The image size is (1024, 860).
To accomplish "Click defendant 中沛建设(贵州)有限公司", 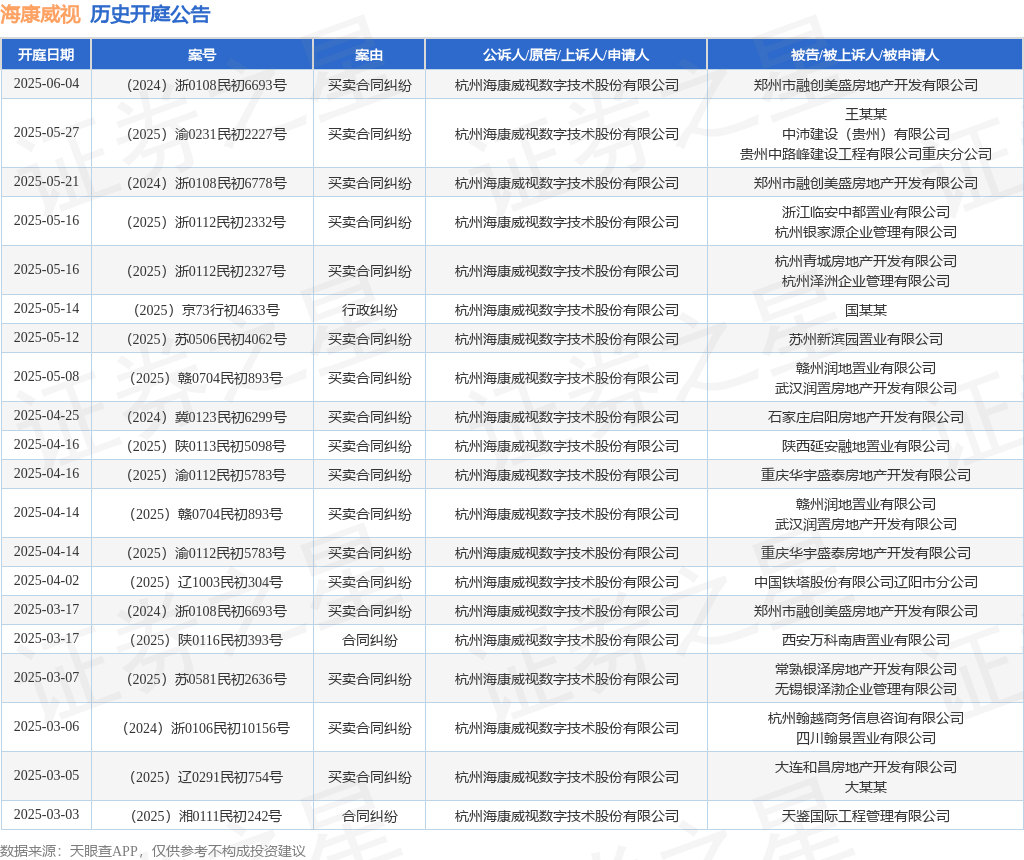I will click(x=865, y=134).
